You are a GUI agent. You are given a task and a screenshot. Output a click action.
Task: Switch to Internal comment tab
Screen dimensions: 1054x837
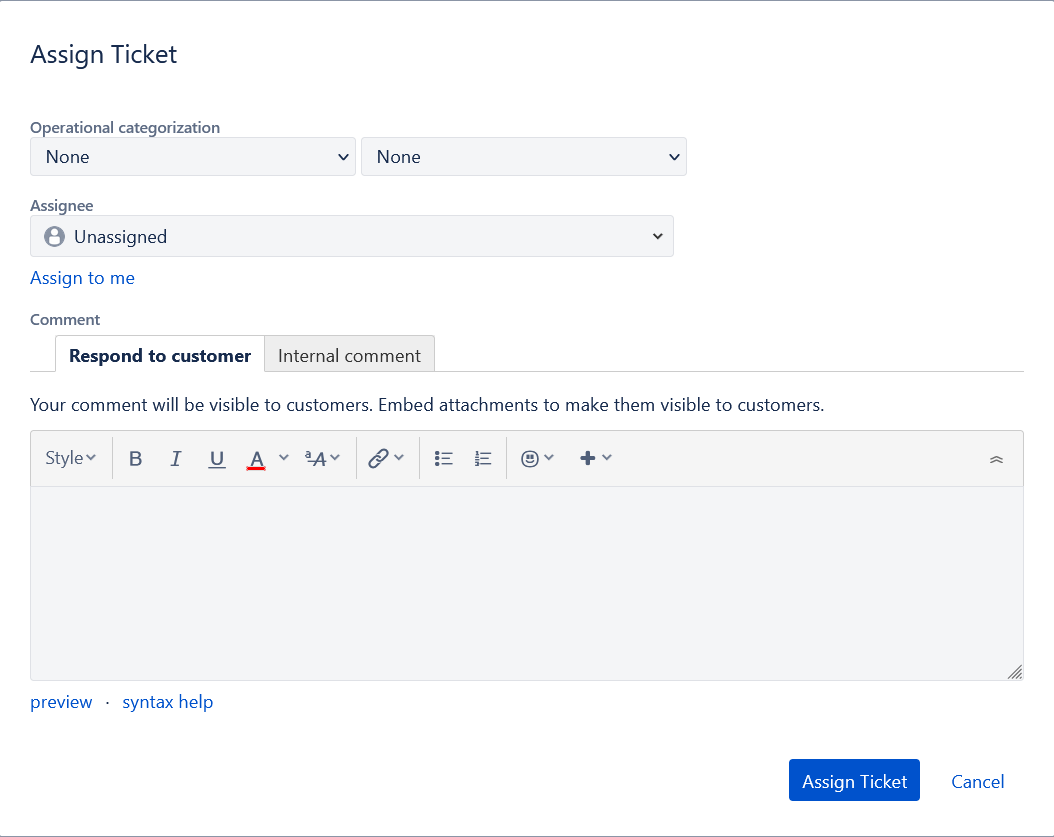pos(350,355)
